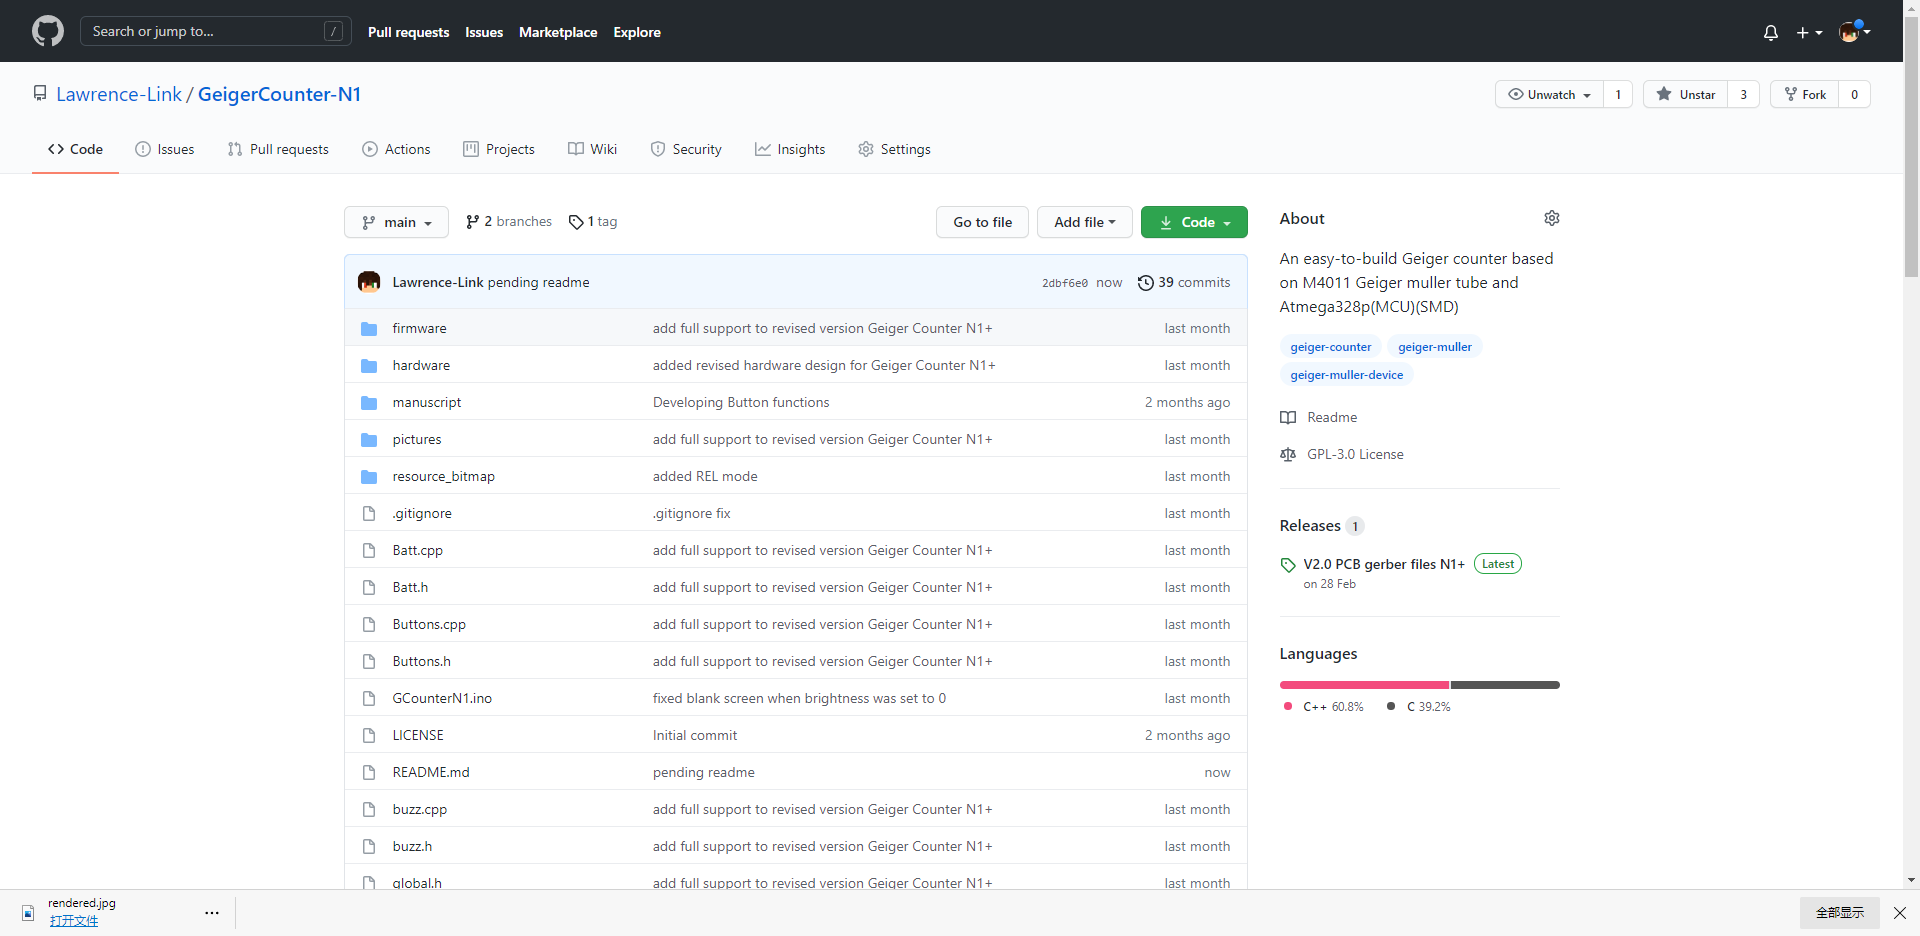Go to Explore
This screenshot has width=1920, height=936.
(637, 32)
